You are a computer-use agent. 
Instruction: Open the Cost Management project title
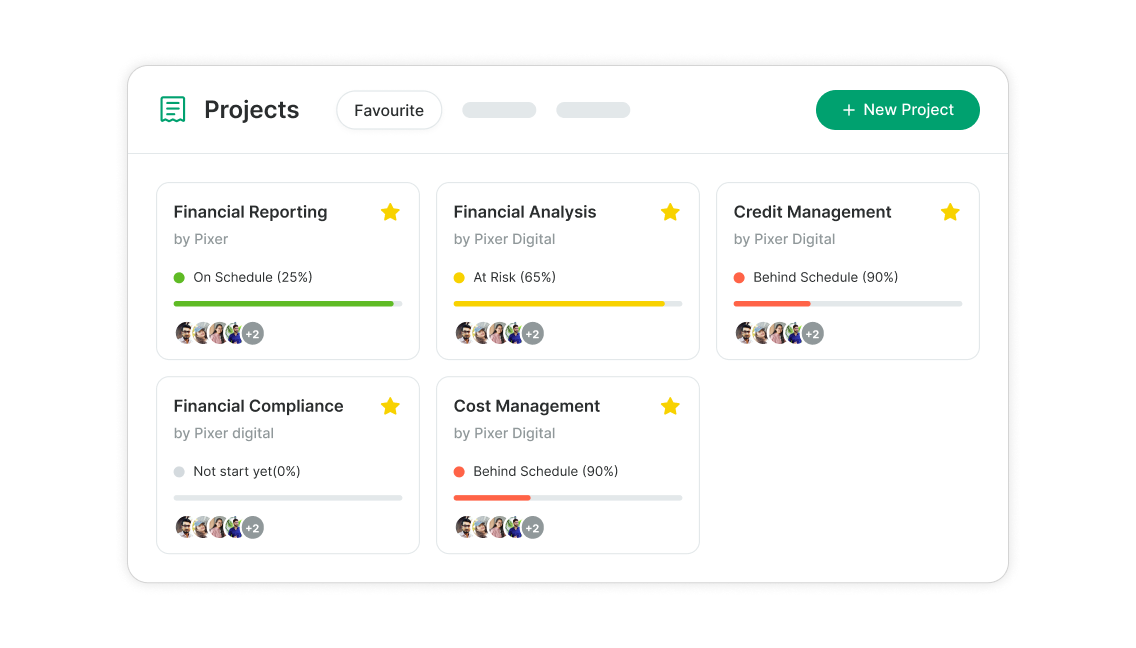pyautogui.click(x=527, y=406)
